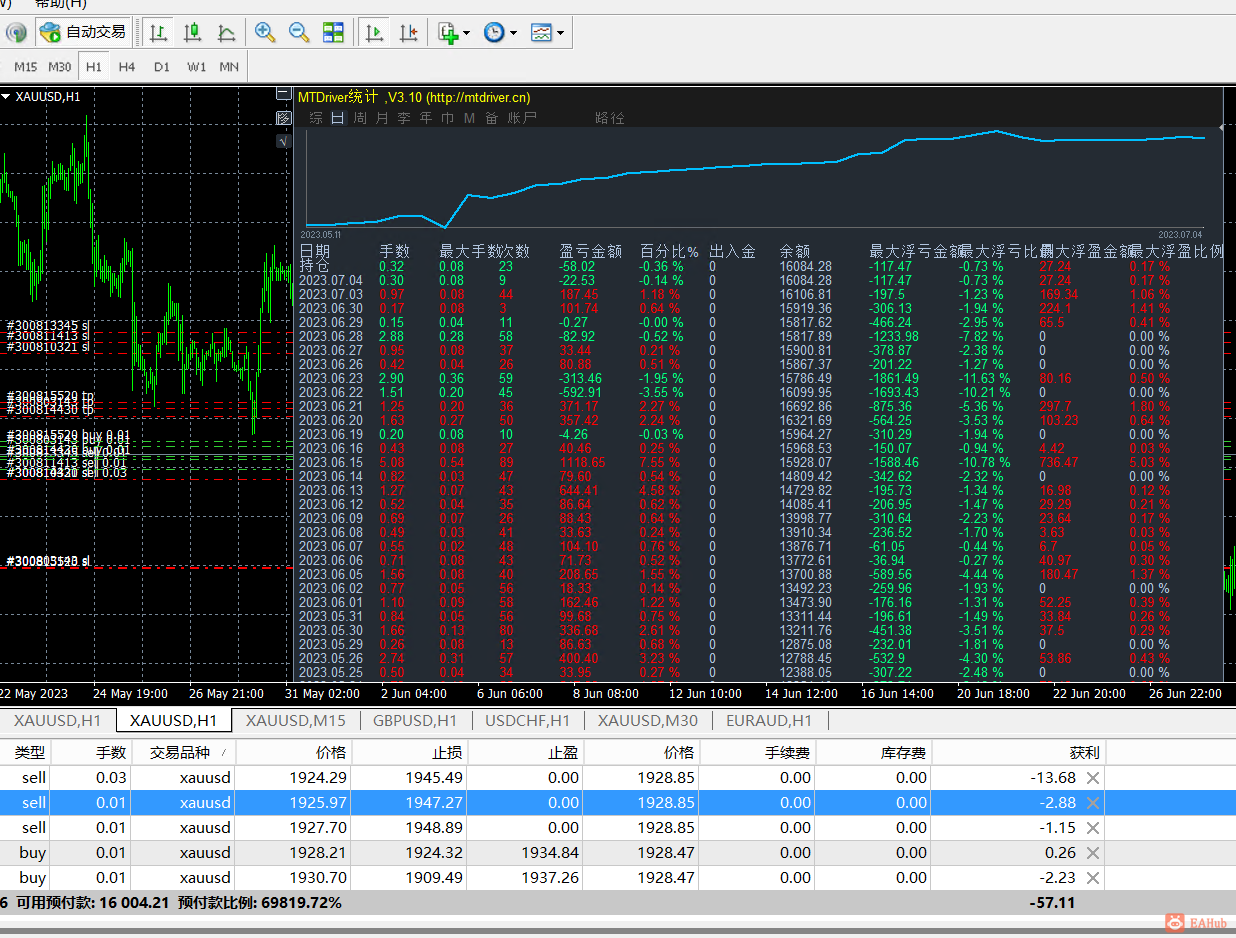Tile chart windows with grid icon
1236x938 pixels.
click(x=333, y=32)
